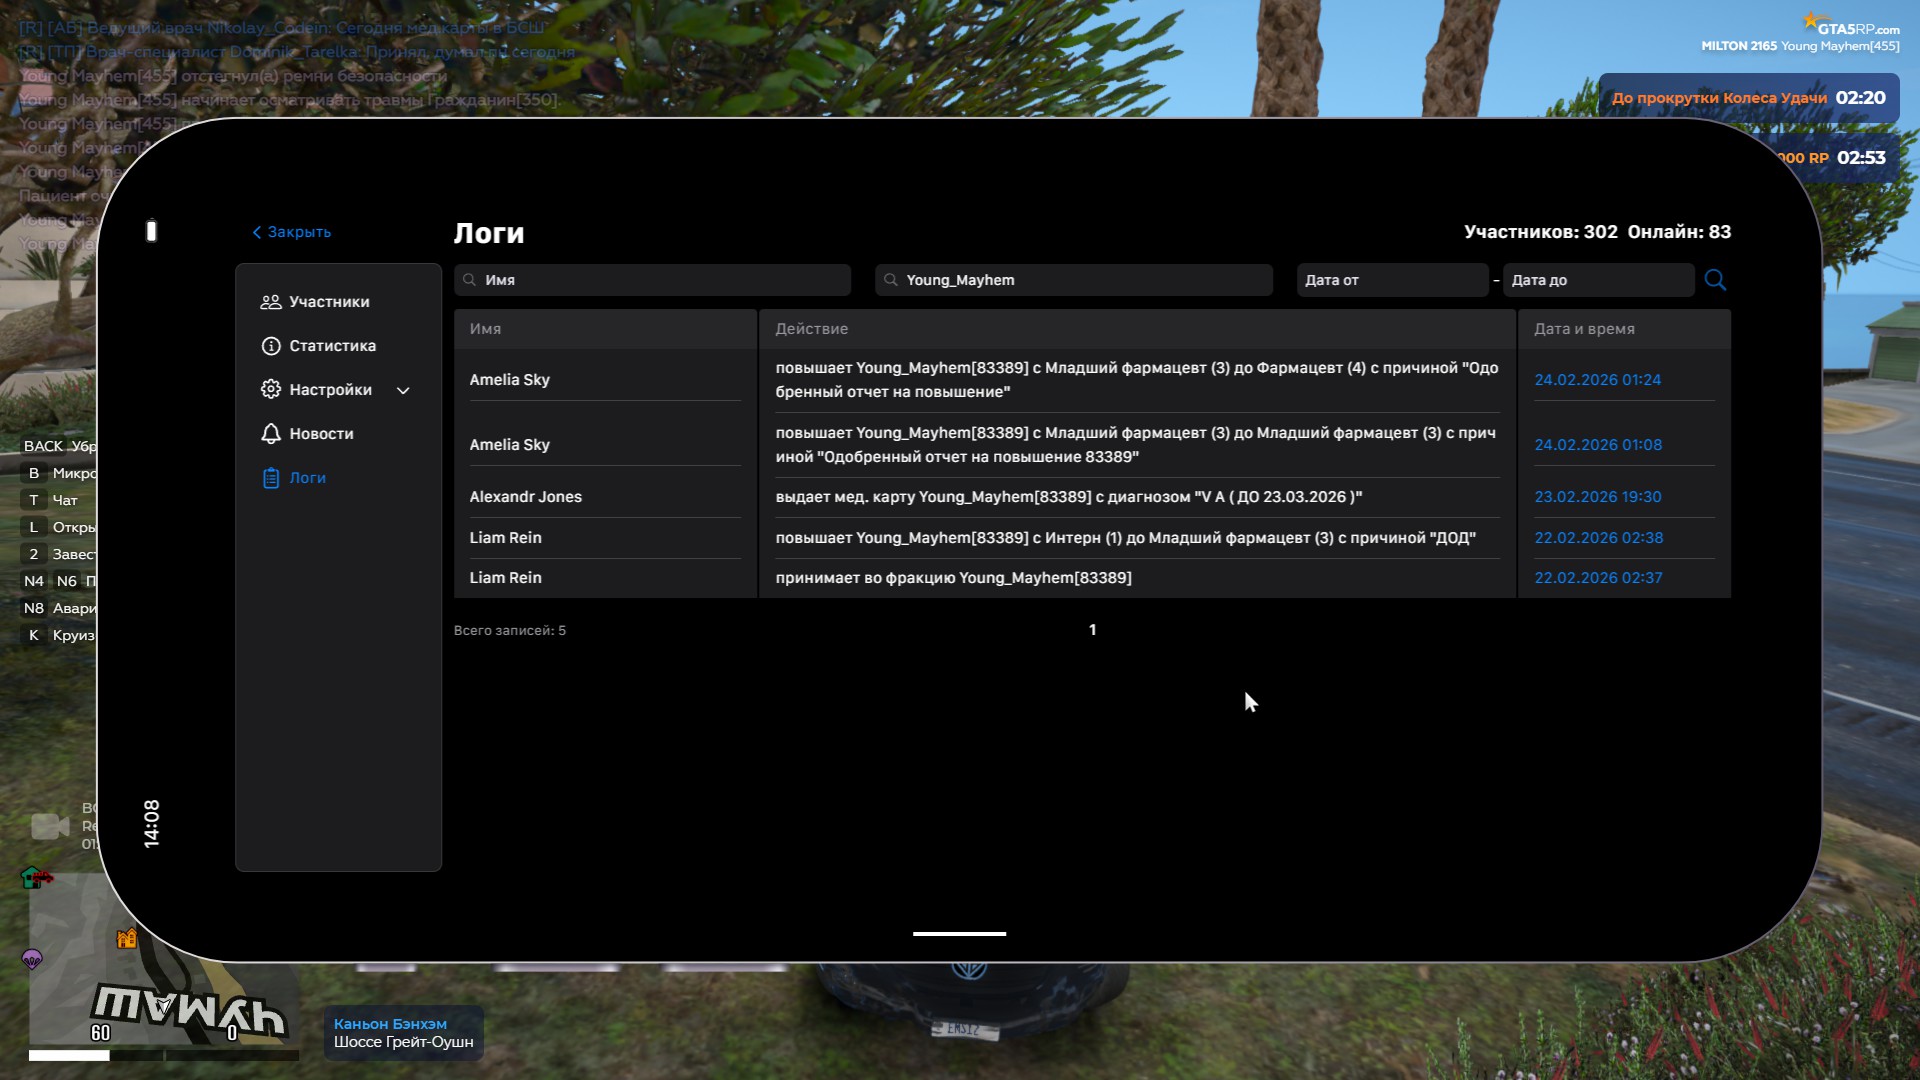This screenshot has width=1920, height=1080.
Task: Open the Дата от date picker
Action: [1391, 280]
